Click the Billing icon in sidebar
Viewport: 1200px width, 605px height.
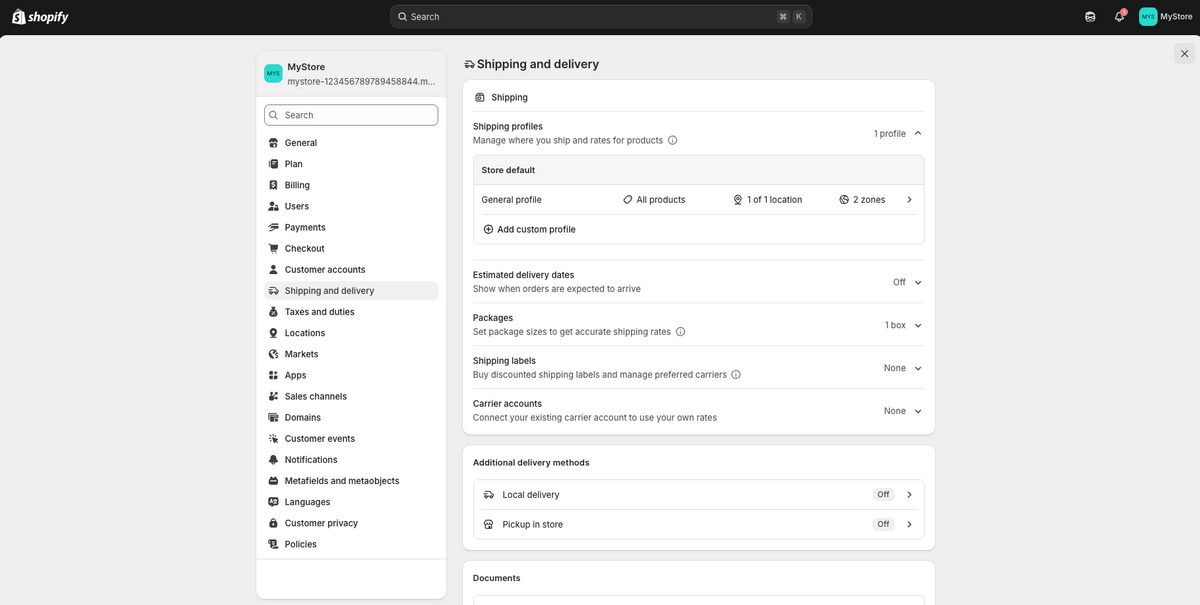[x=274, y=185]
